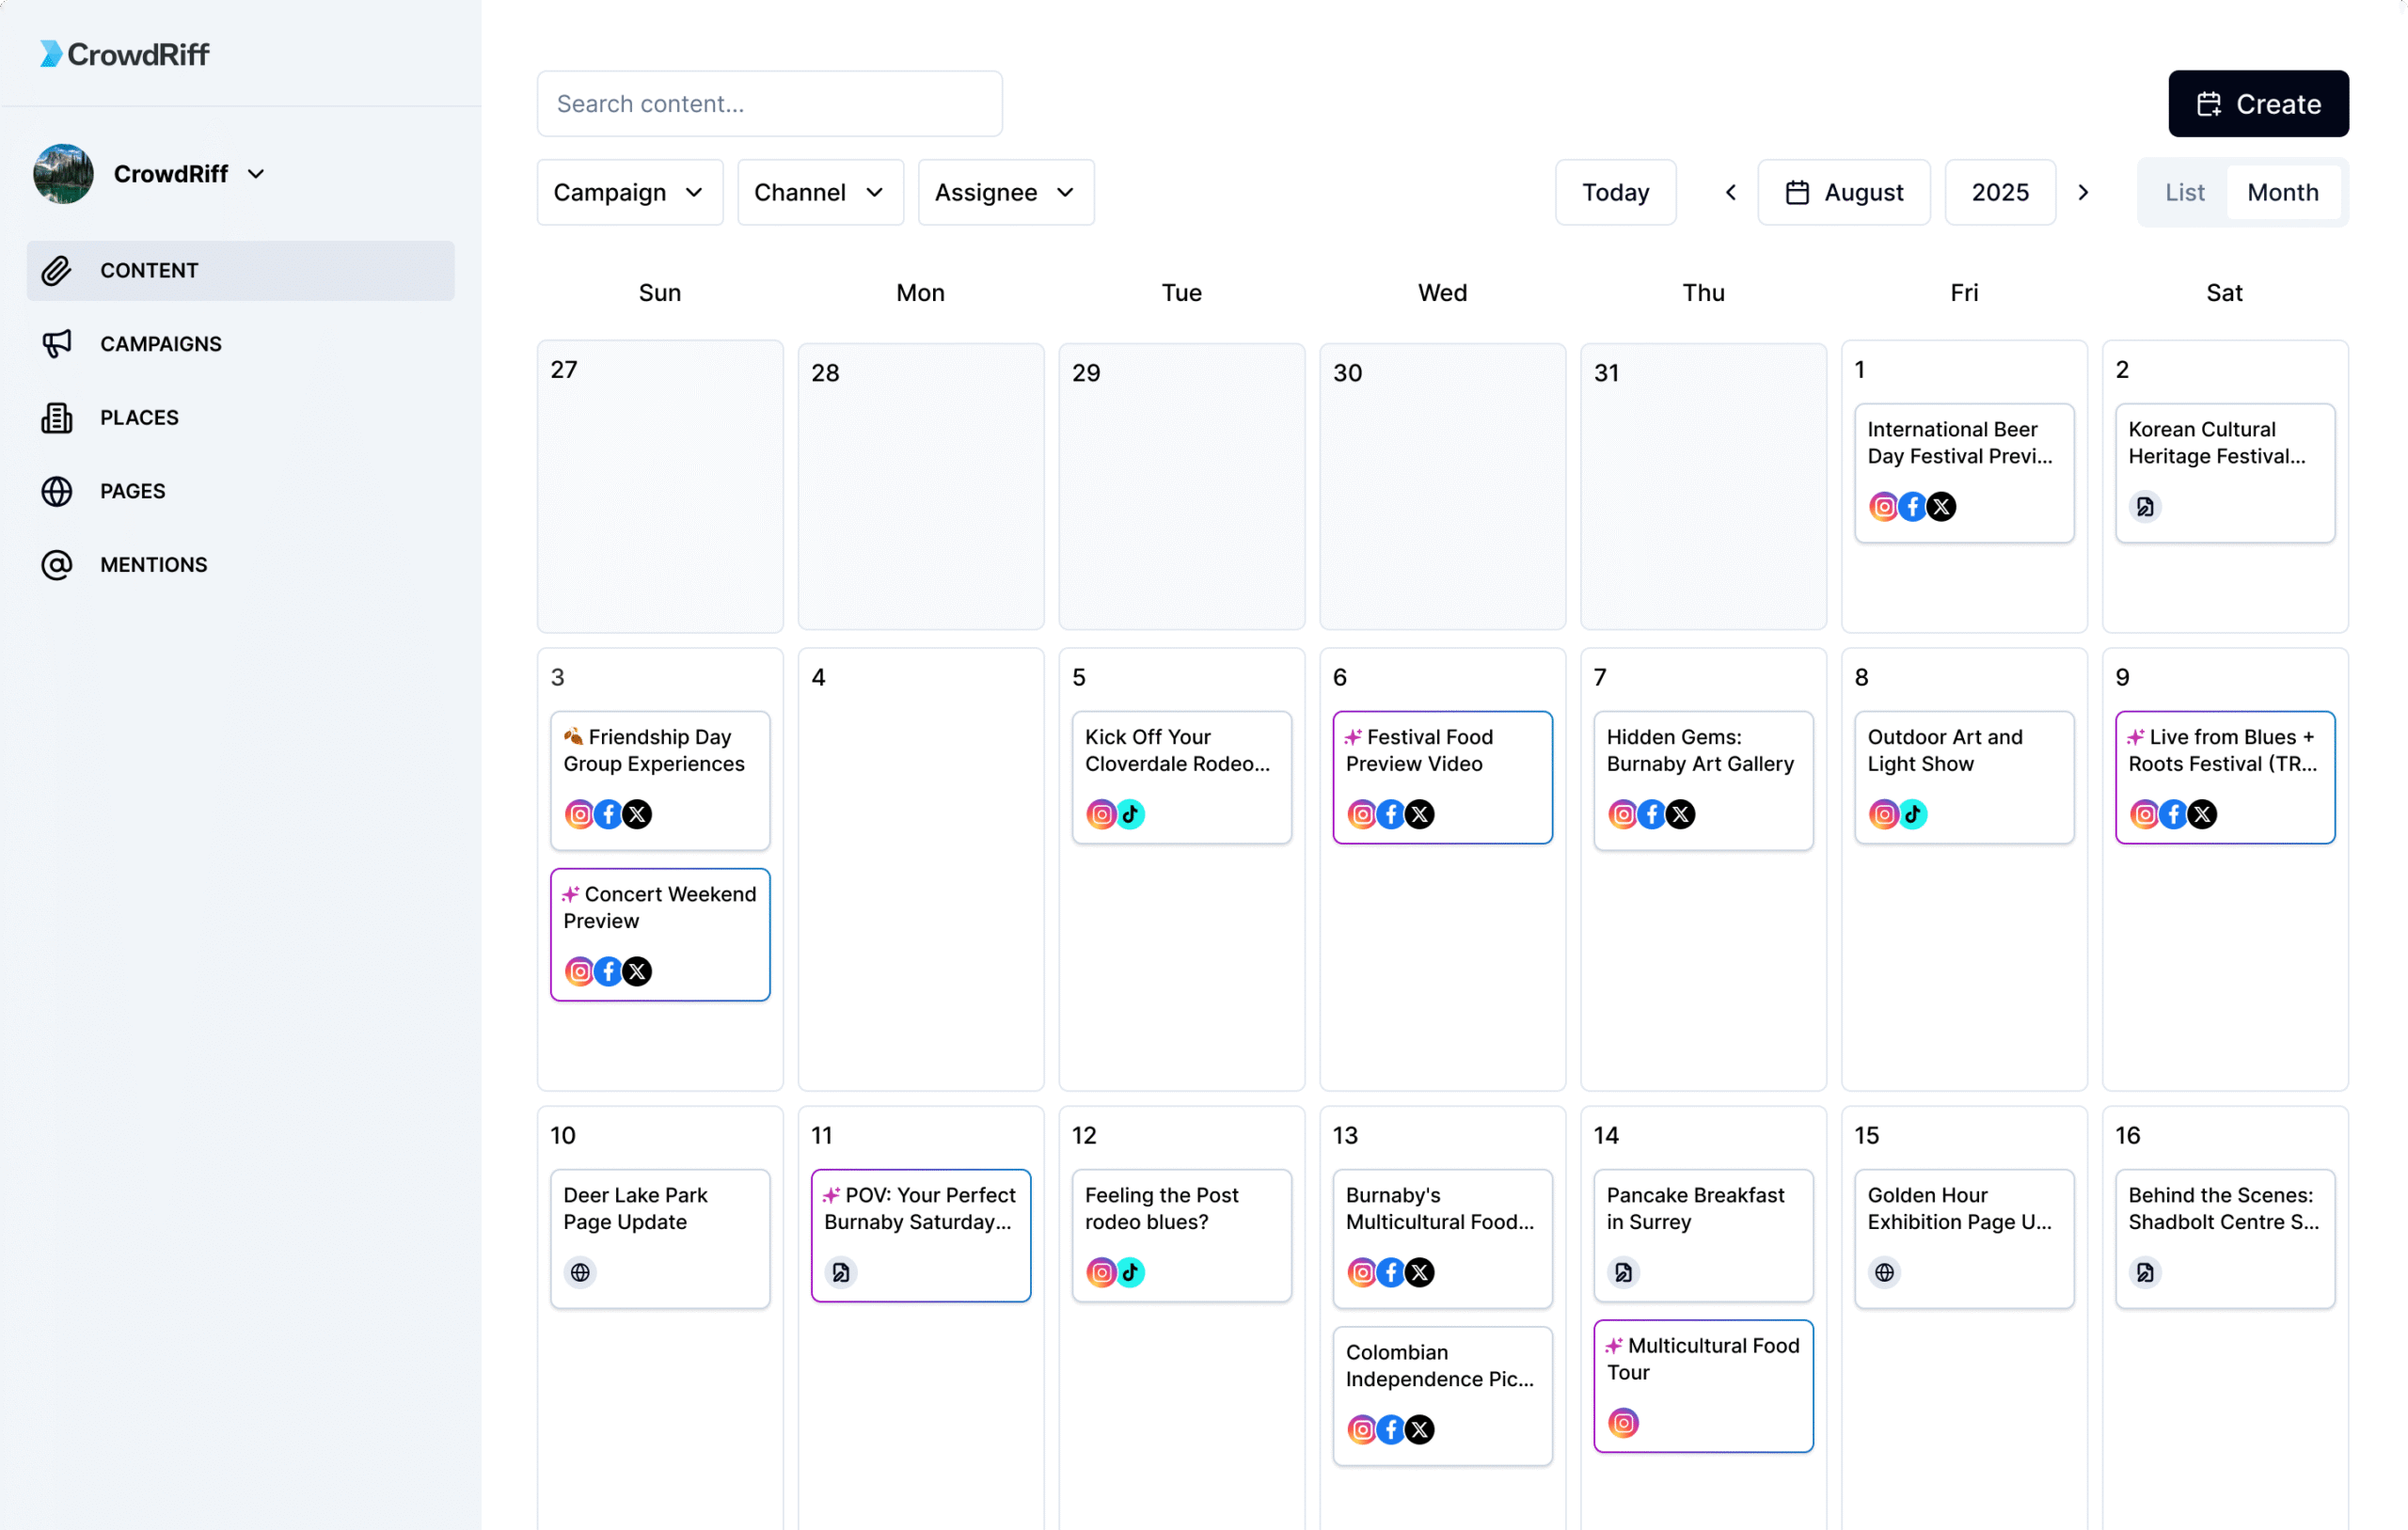
Task: Select the TikTok icon on Kick Off Your Cloverdale Rodeo
Action: click(1131, 814)
